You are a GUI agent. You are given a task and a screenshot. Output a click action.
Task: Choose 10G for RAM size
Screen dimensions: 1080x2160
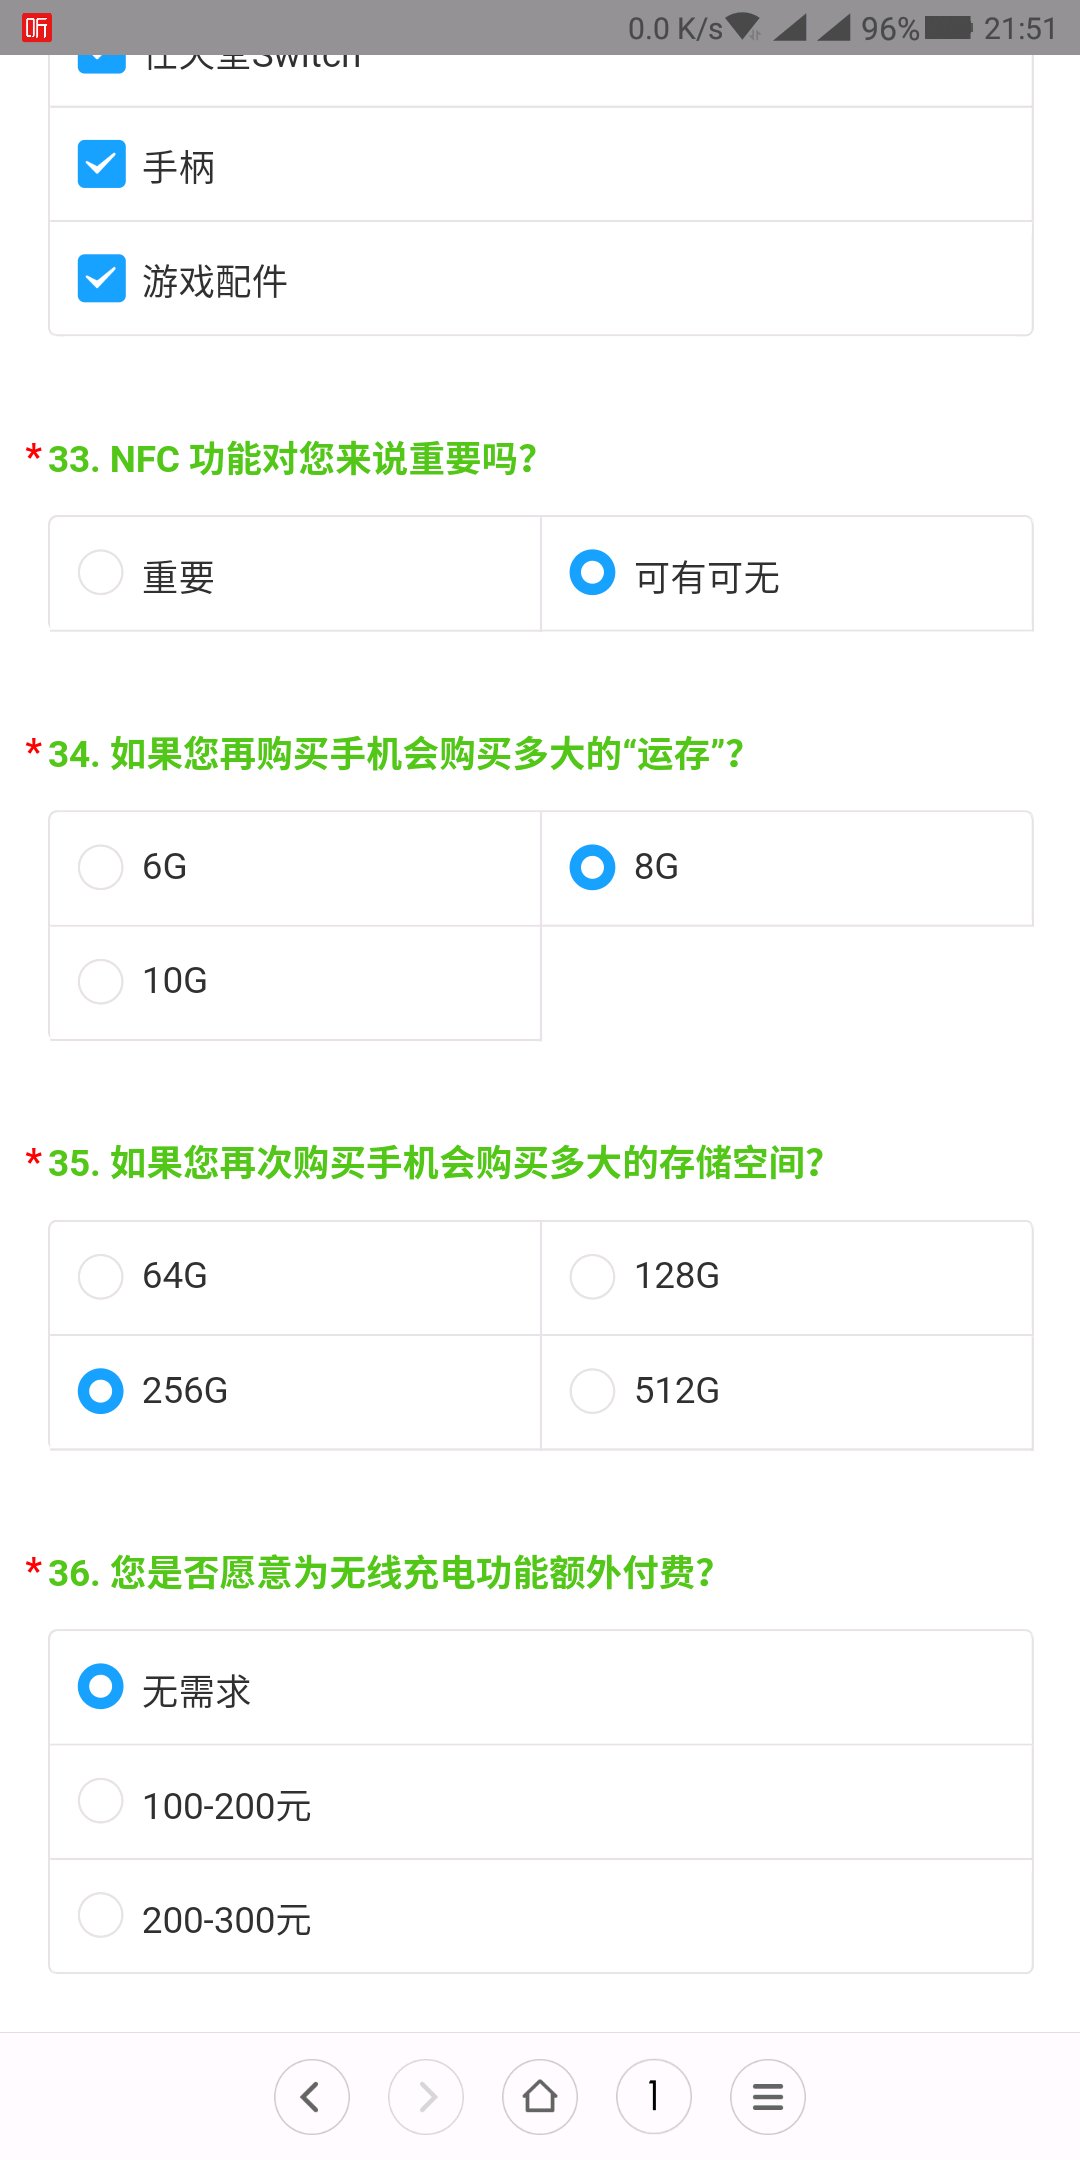click(x=101, y=981)
